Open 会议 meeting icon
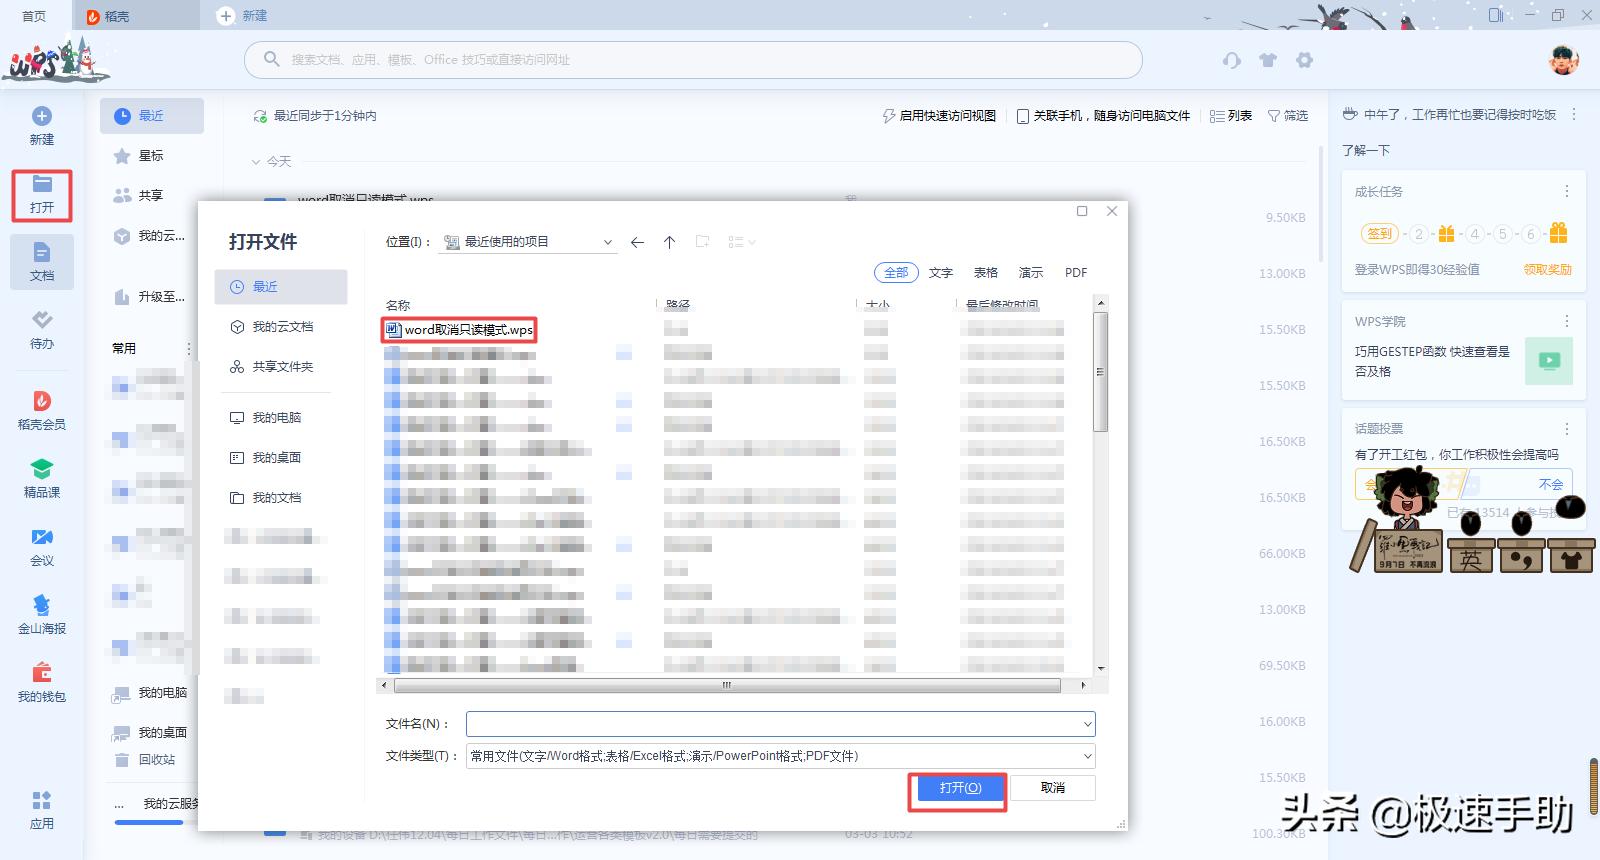 (42, 537)
